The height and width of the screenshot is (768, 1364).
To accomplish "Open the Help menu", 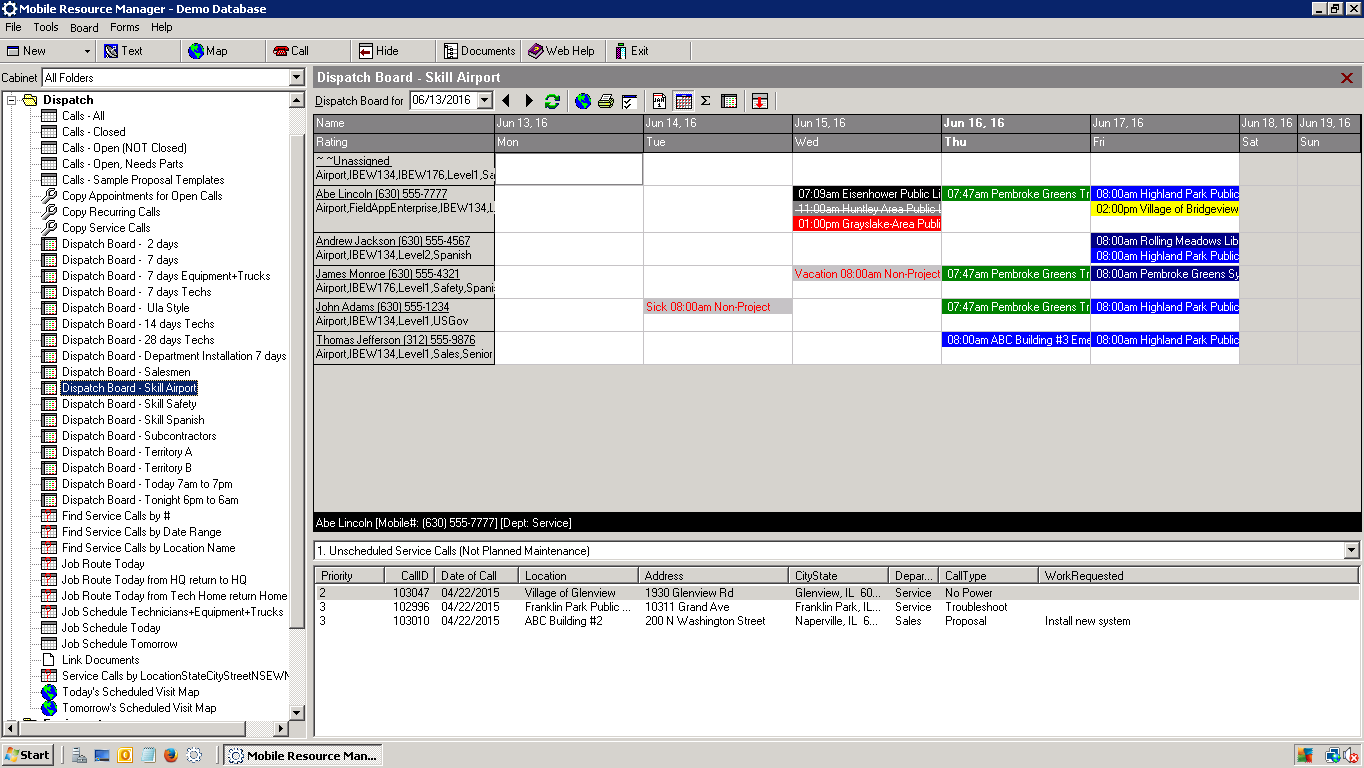I will coord(162,27).
